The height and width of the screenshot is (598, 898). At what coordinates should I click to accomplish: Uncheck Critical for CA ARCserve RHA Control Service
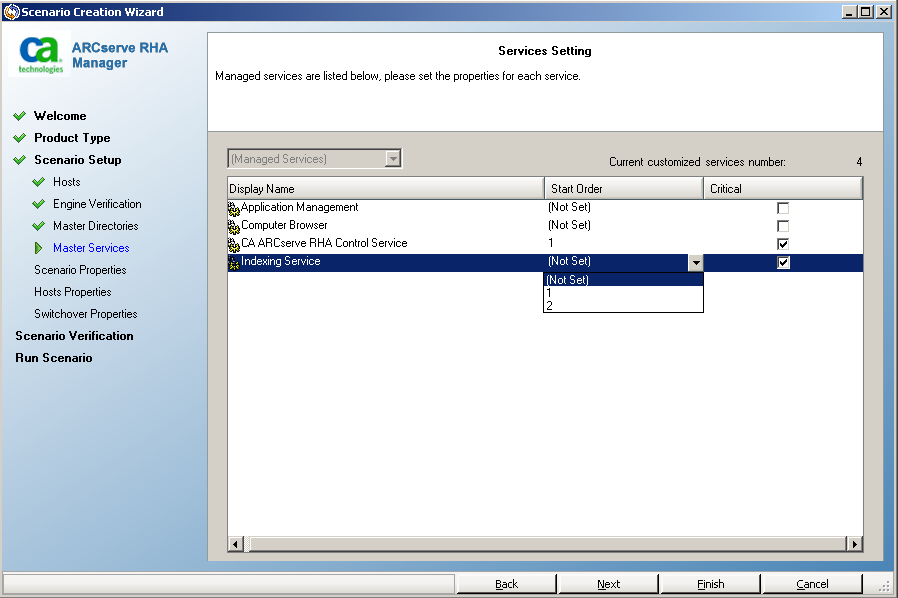point(783,243)
